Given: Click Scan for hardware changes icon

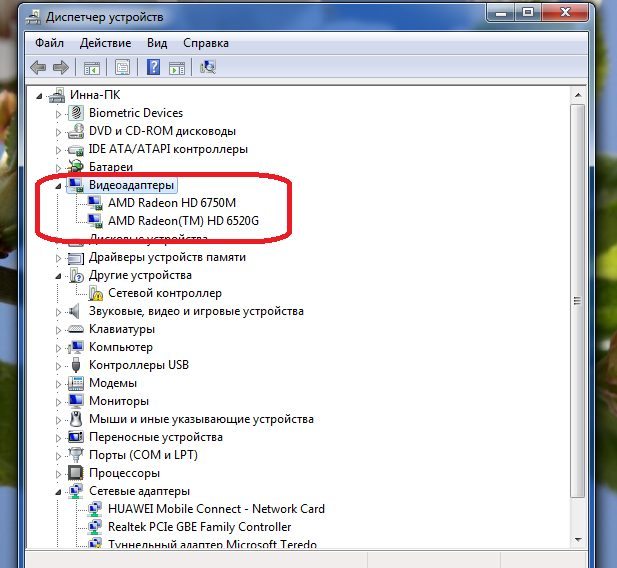Looking at the screenshot, I should [x=208, y=67].
